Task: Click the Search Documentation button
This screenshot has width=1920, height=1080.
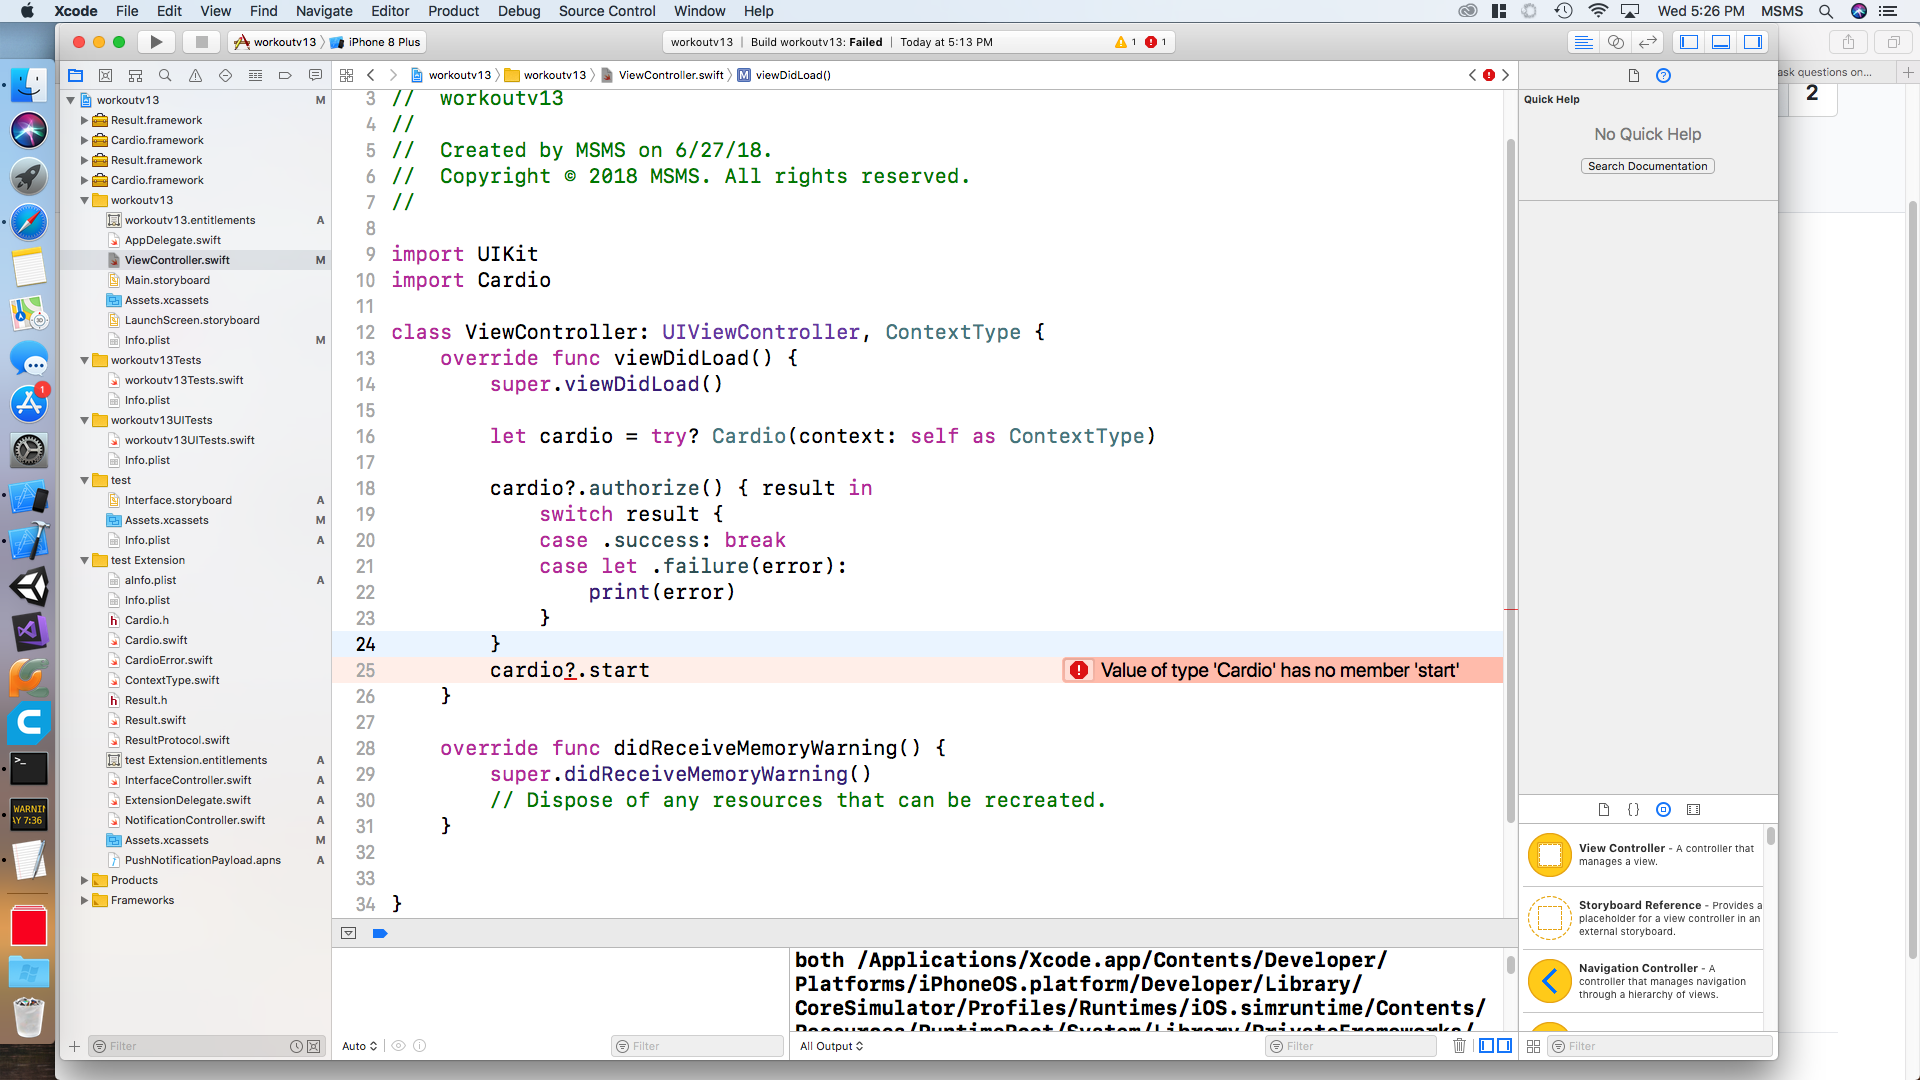Action: pyautogui.click(x=1647, y=166)
